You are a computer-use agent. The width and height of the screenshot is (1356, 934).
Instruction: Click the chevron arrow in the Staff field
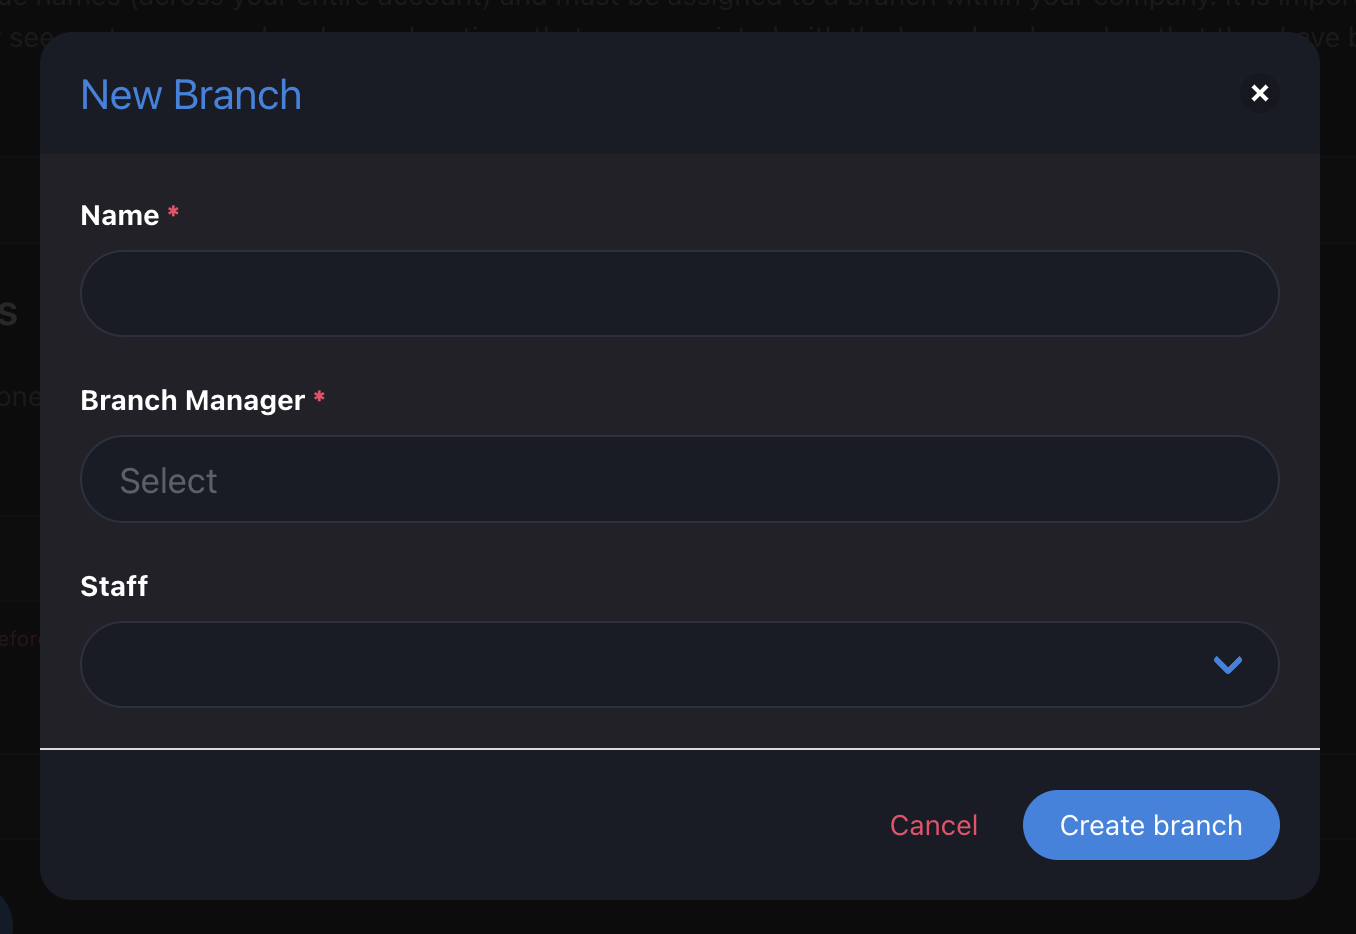click(x=1228, y=665)
